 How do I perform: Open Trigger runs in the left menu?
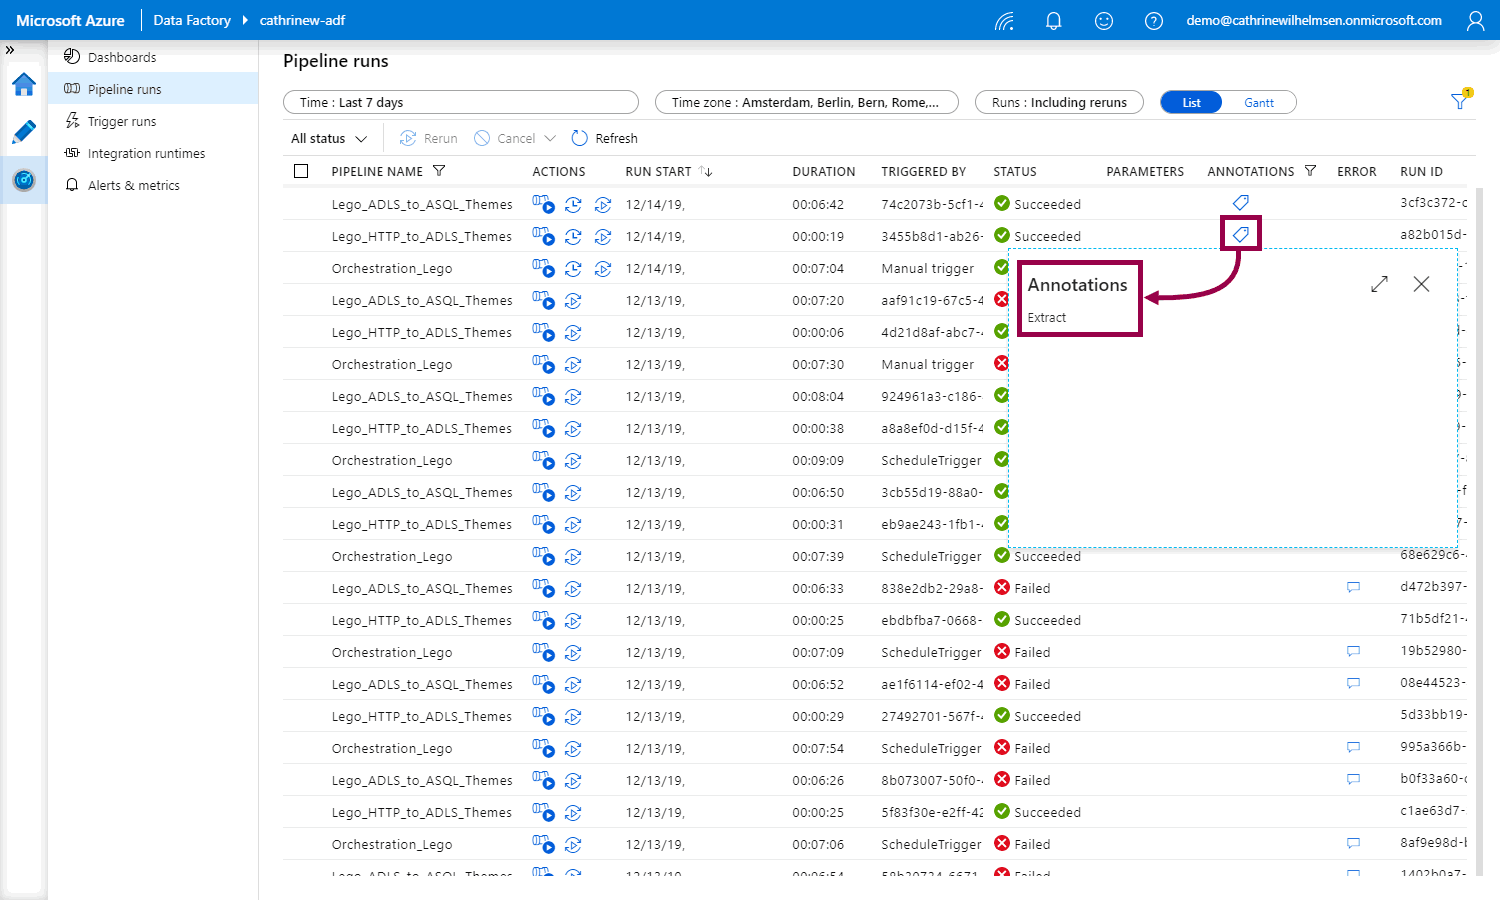pos(122,122)
